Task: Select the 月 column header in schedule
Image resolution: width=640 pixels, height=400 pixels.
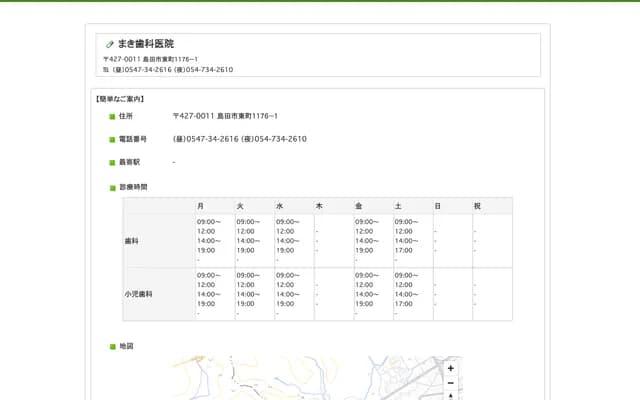Action: point(201,206)
